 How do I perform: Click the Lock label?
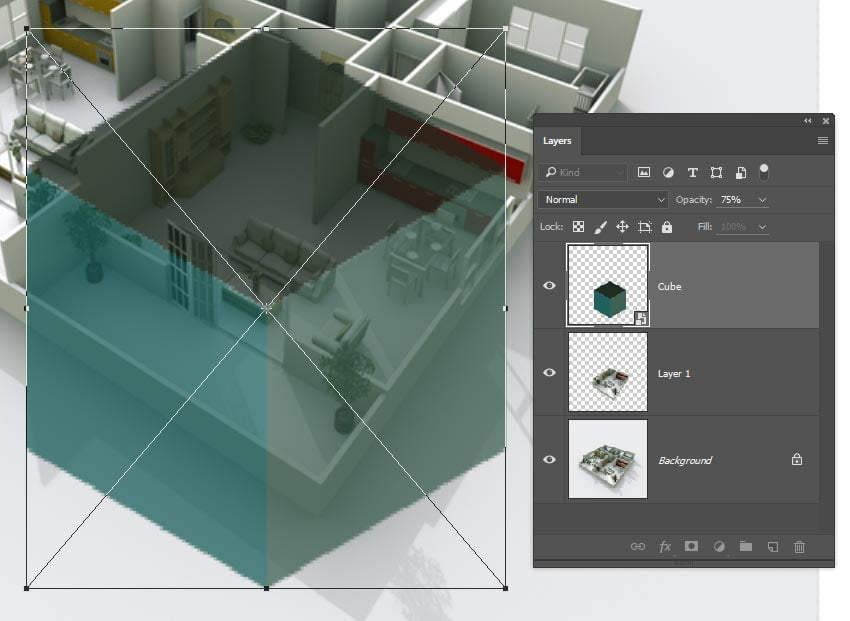551,227
